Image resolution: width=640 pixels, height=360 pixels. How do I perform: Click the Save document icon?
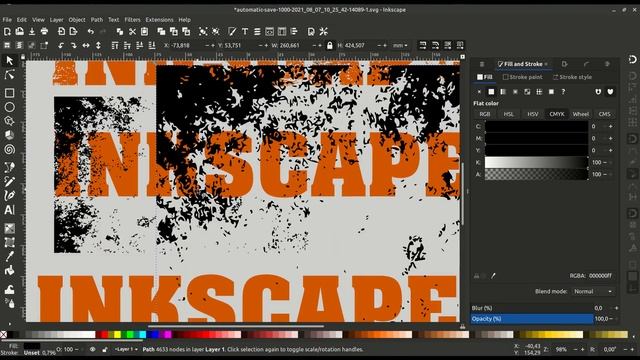pos(32,31)
